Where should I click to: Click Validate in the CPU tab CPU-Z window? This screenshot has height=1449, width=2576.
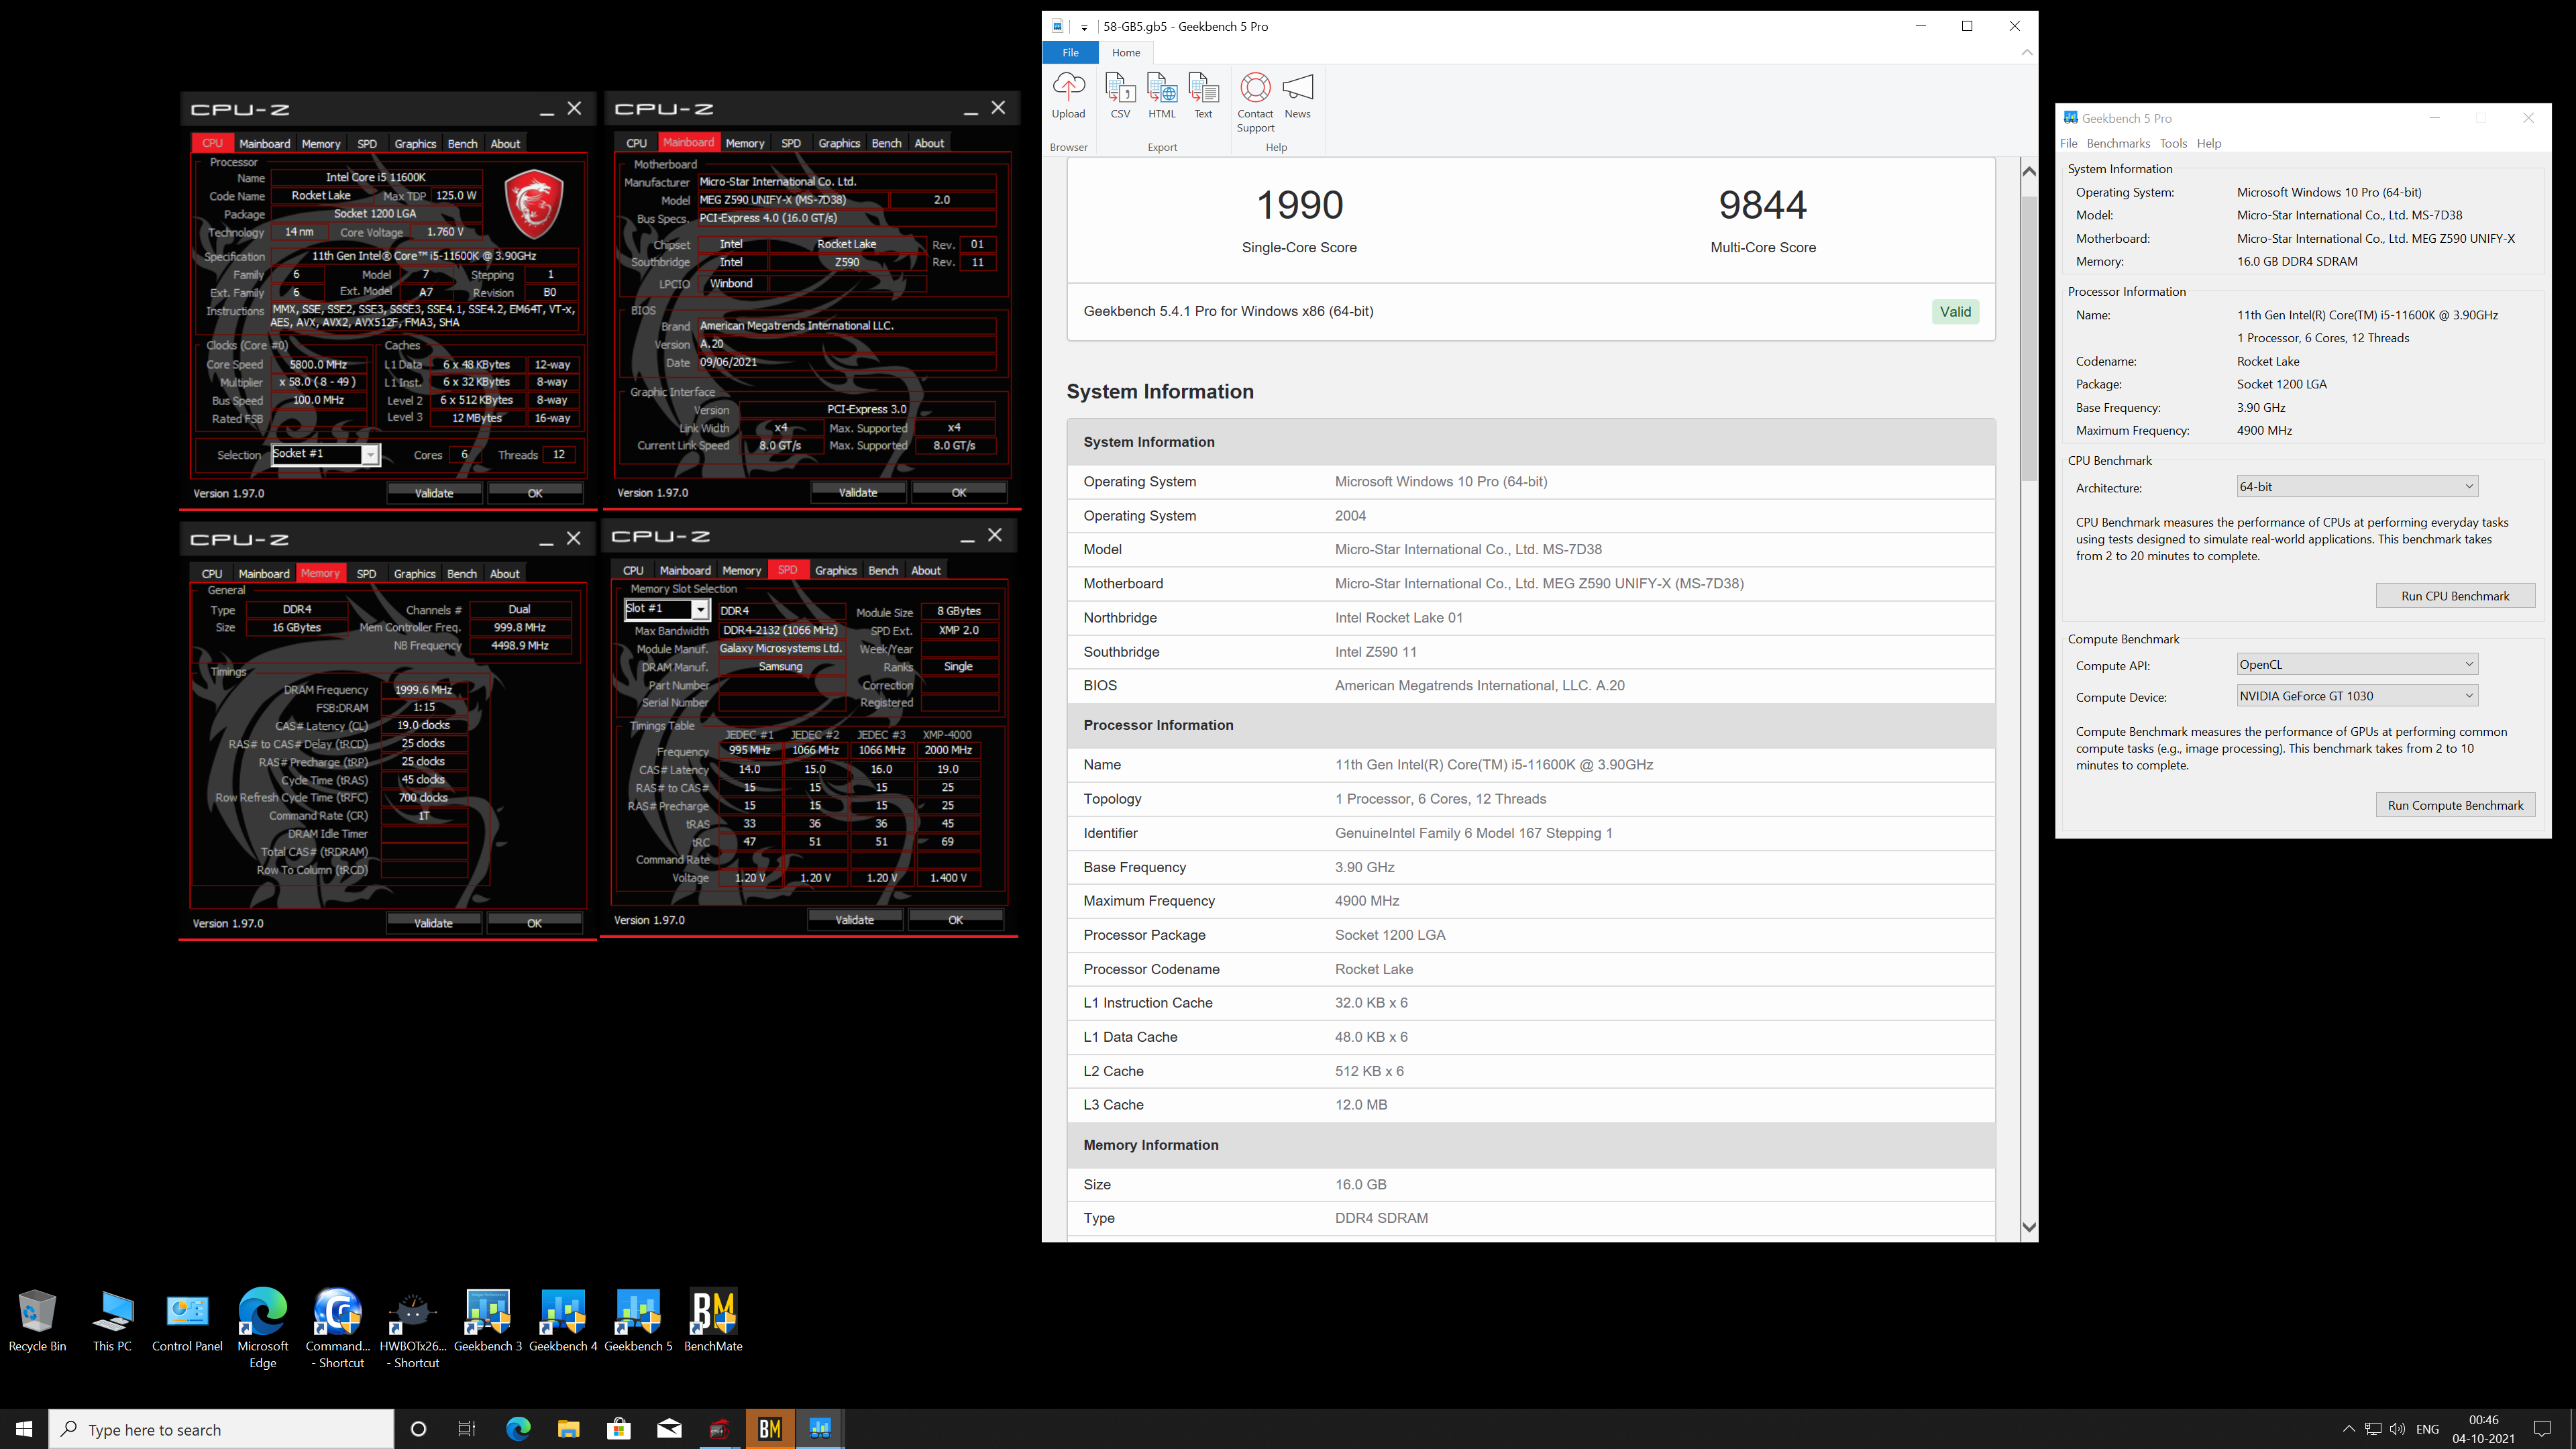click(x=434, y=493)
